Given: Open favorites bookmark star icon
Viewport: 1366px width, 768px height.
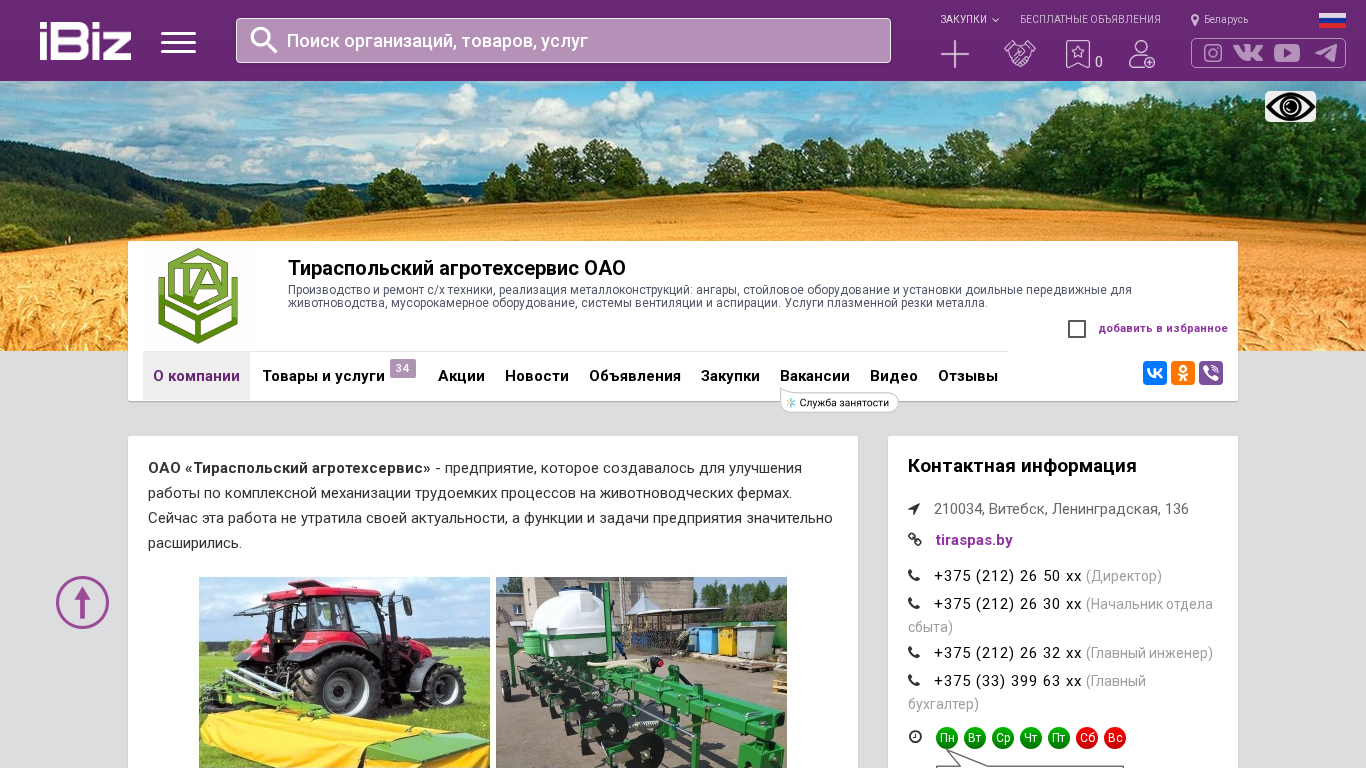Looking at the screenshot, I should pos(1078,54).
